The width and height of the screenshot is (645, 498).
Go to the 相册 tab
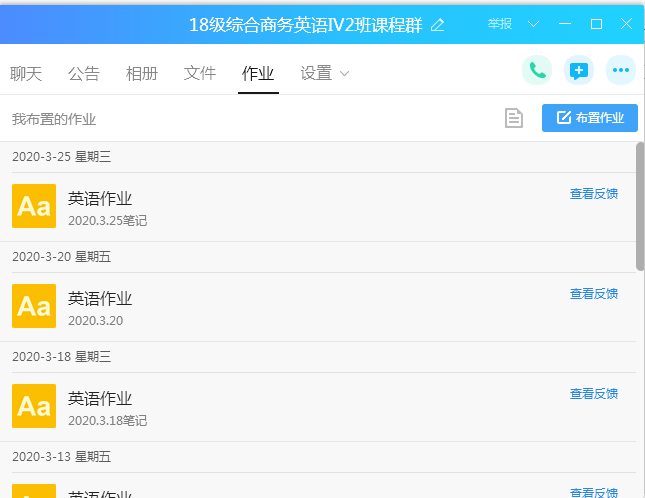coord(142,73)
